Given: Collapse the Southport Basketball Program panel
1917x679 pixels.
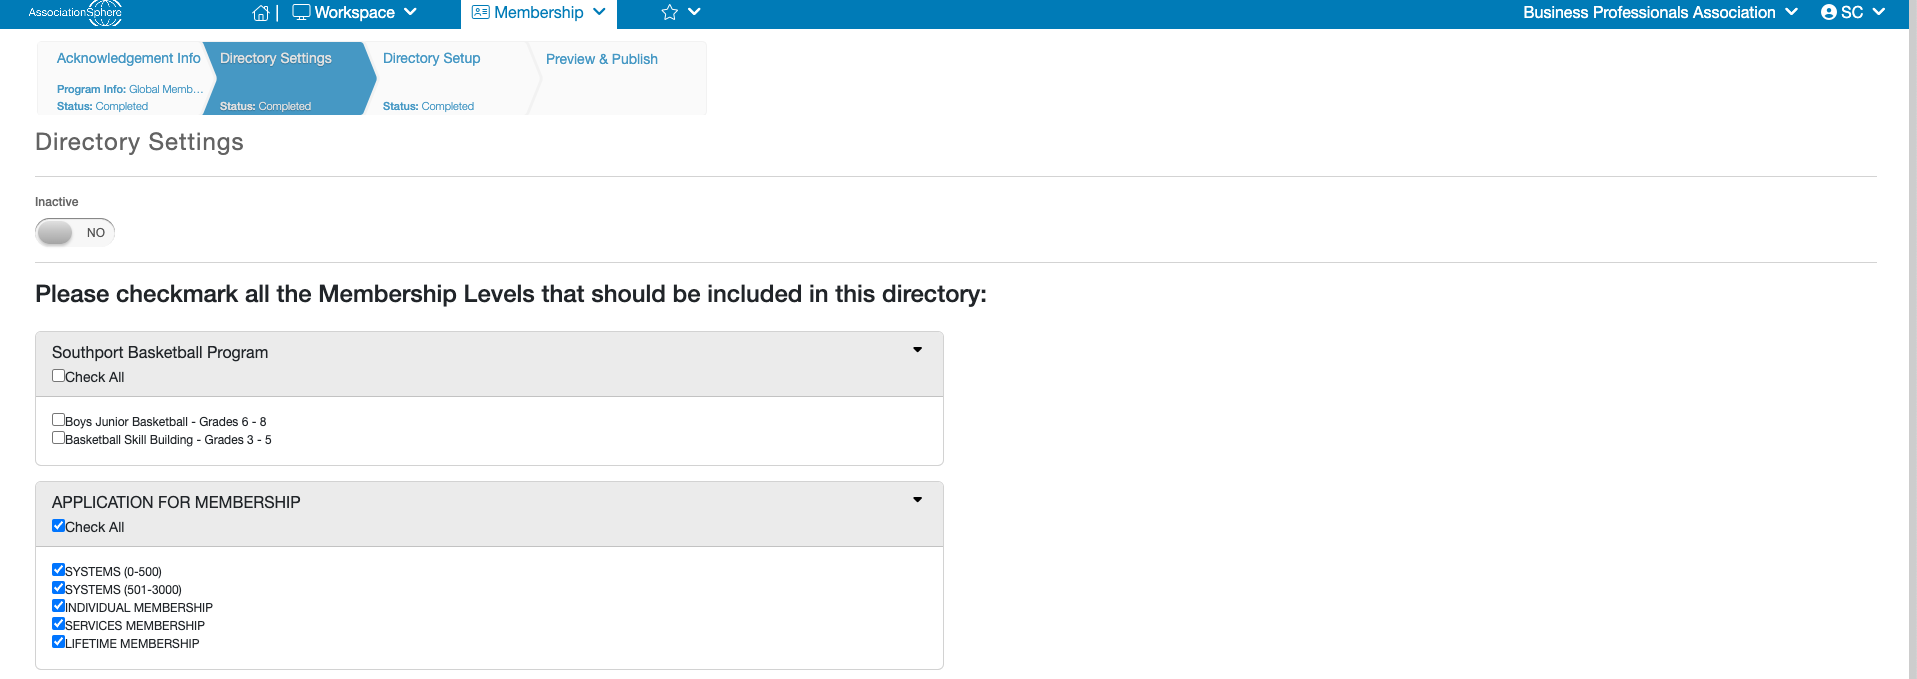Looking at the screenshot, I should tap(917, 350).
